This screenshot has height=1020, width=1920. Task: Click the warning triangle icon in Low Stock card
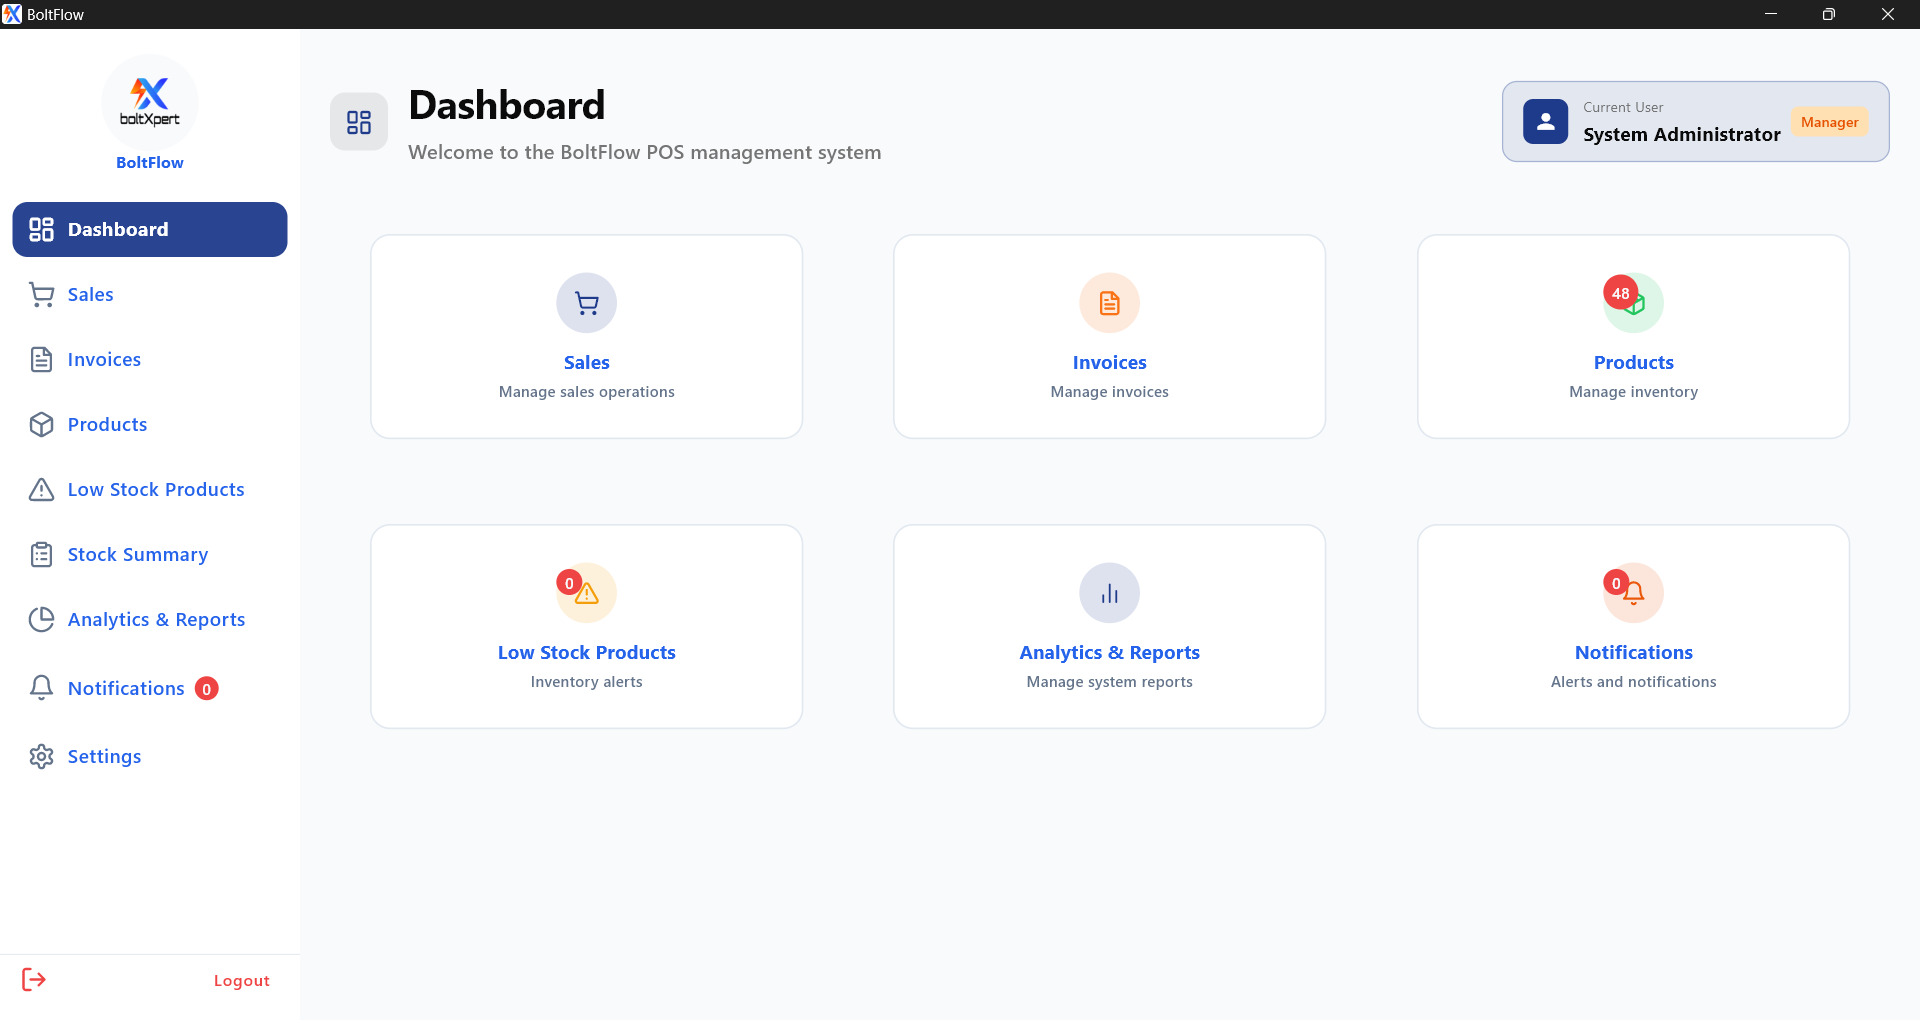pyautogui.click(x=588, y=594)
